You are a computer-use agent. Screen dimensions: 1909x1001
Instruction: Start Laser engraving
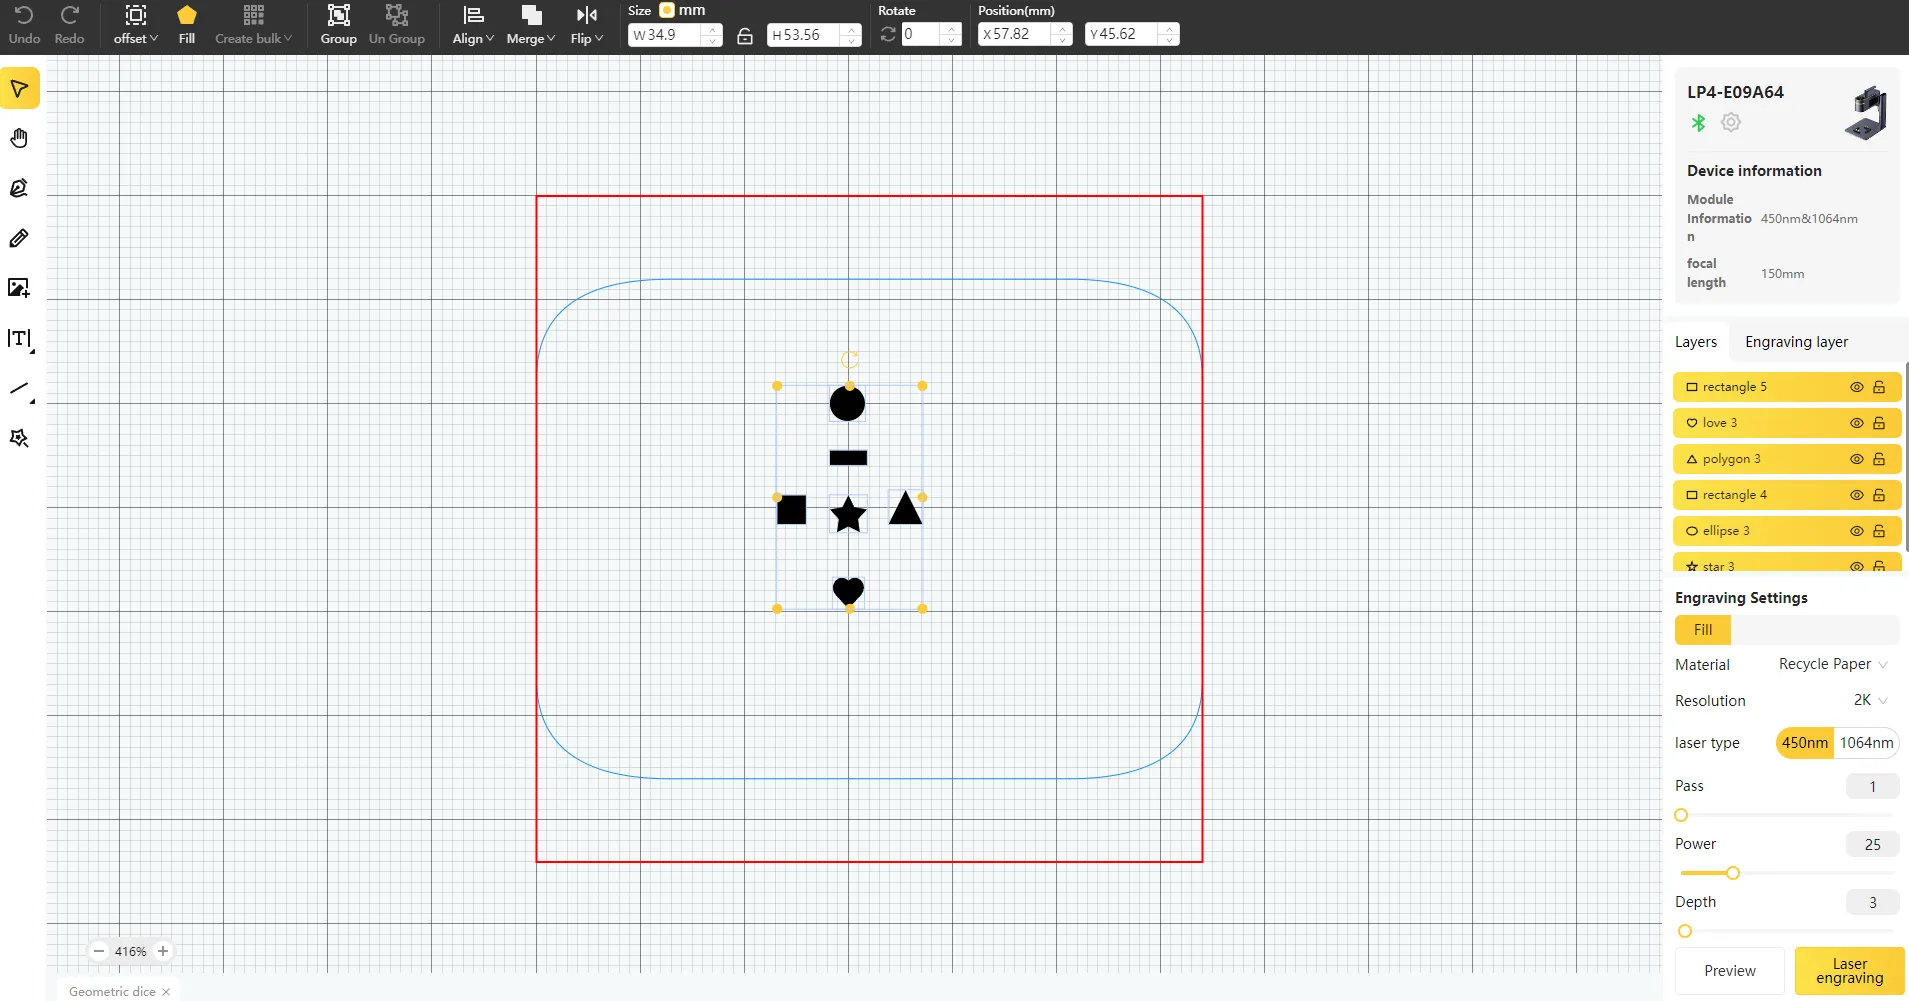coord(1849,971)
